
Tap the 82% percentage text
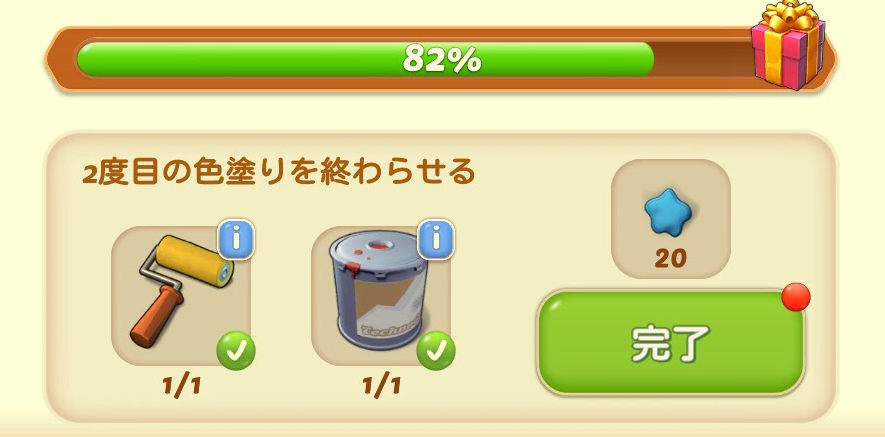[442, 59]
